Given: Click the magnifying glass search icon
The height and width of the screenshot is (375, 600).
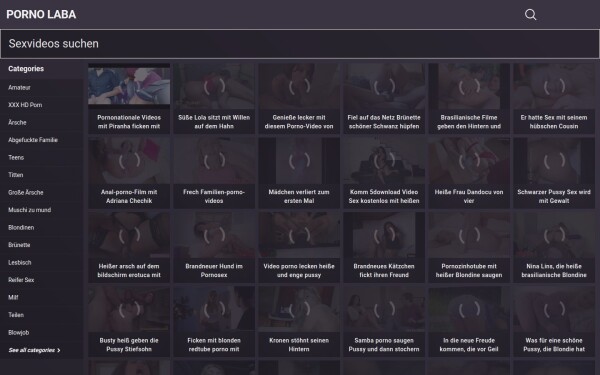Looking at the screenshot, I should pos(530,15).
